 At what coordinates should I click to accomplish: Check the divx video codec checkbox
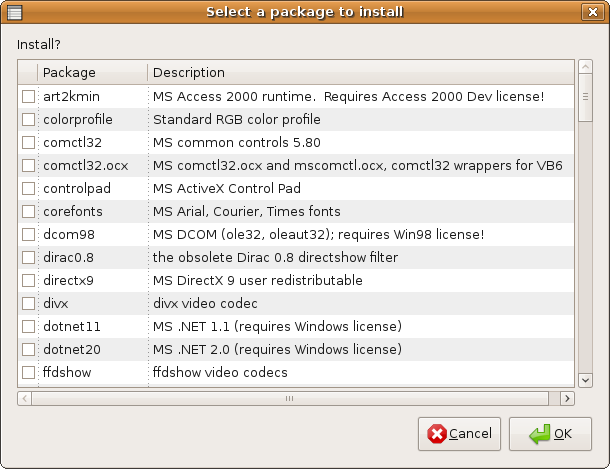[28, 303]
